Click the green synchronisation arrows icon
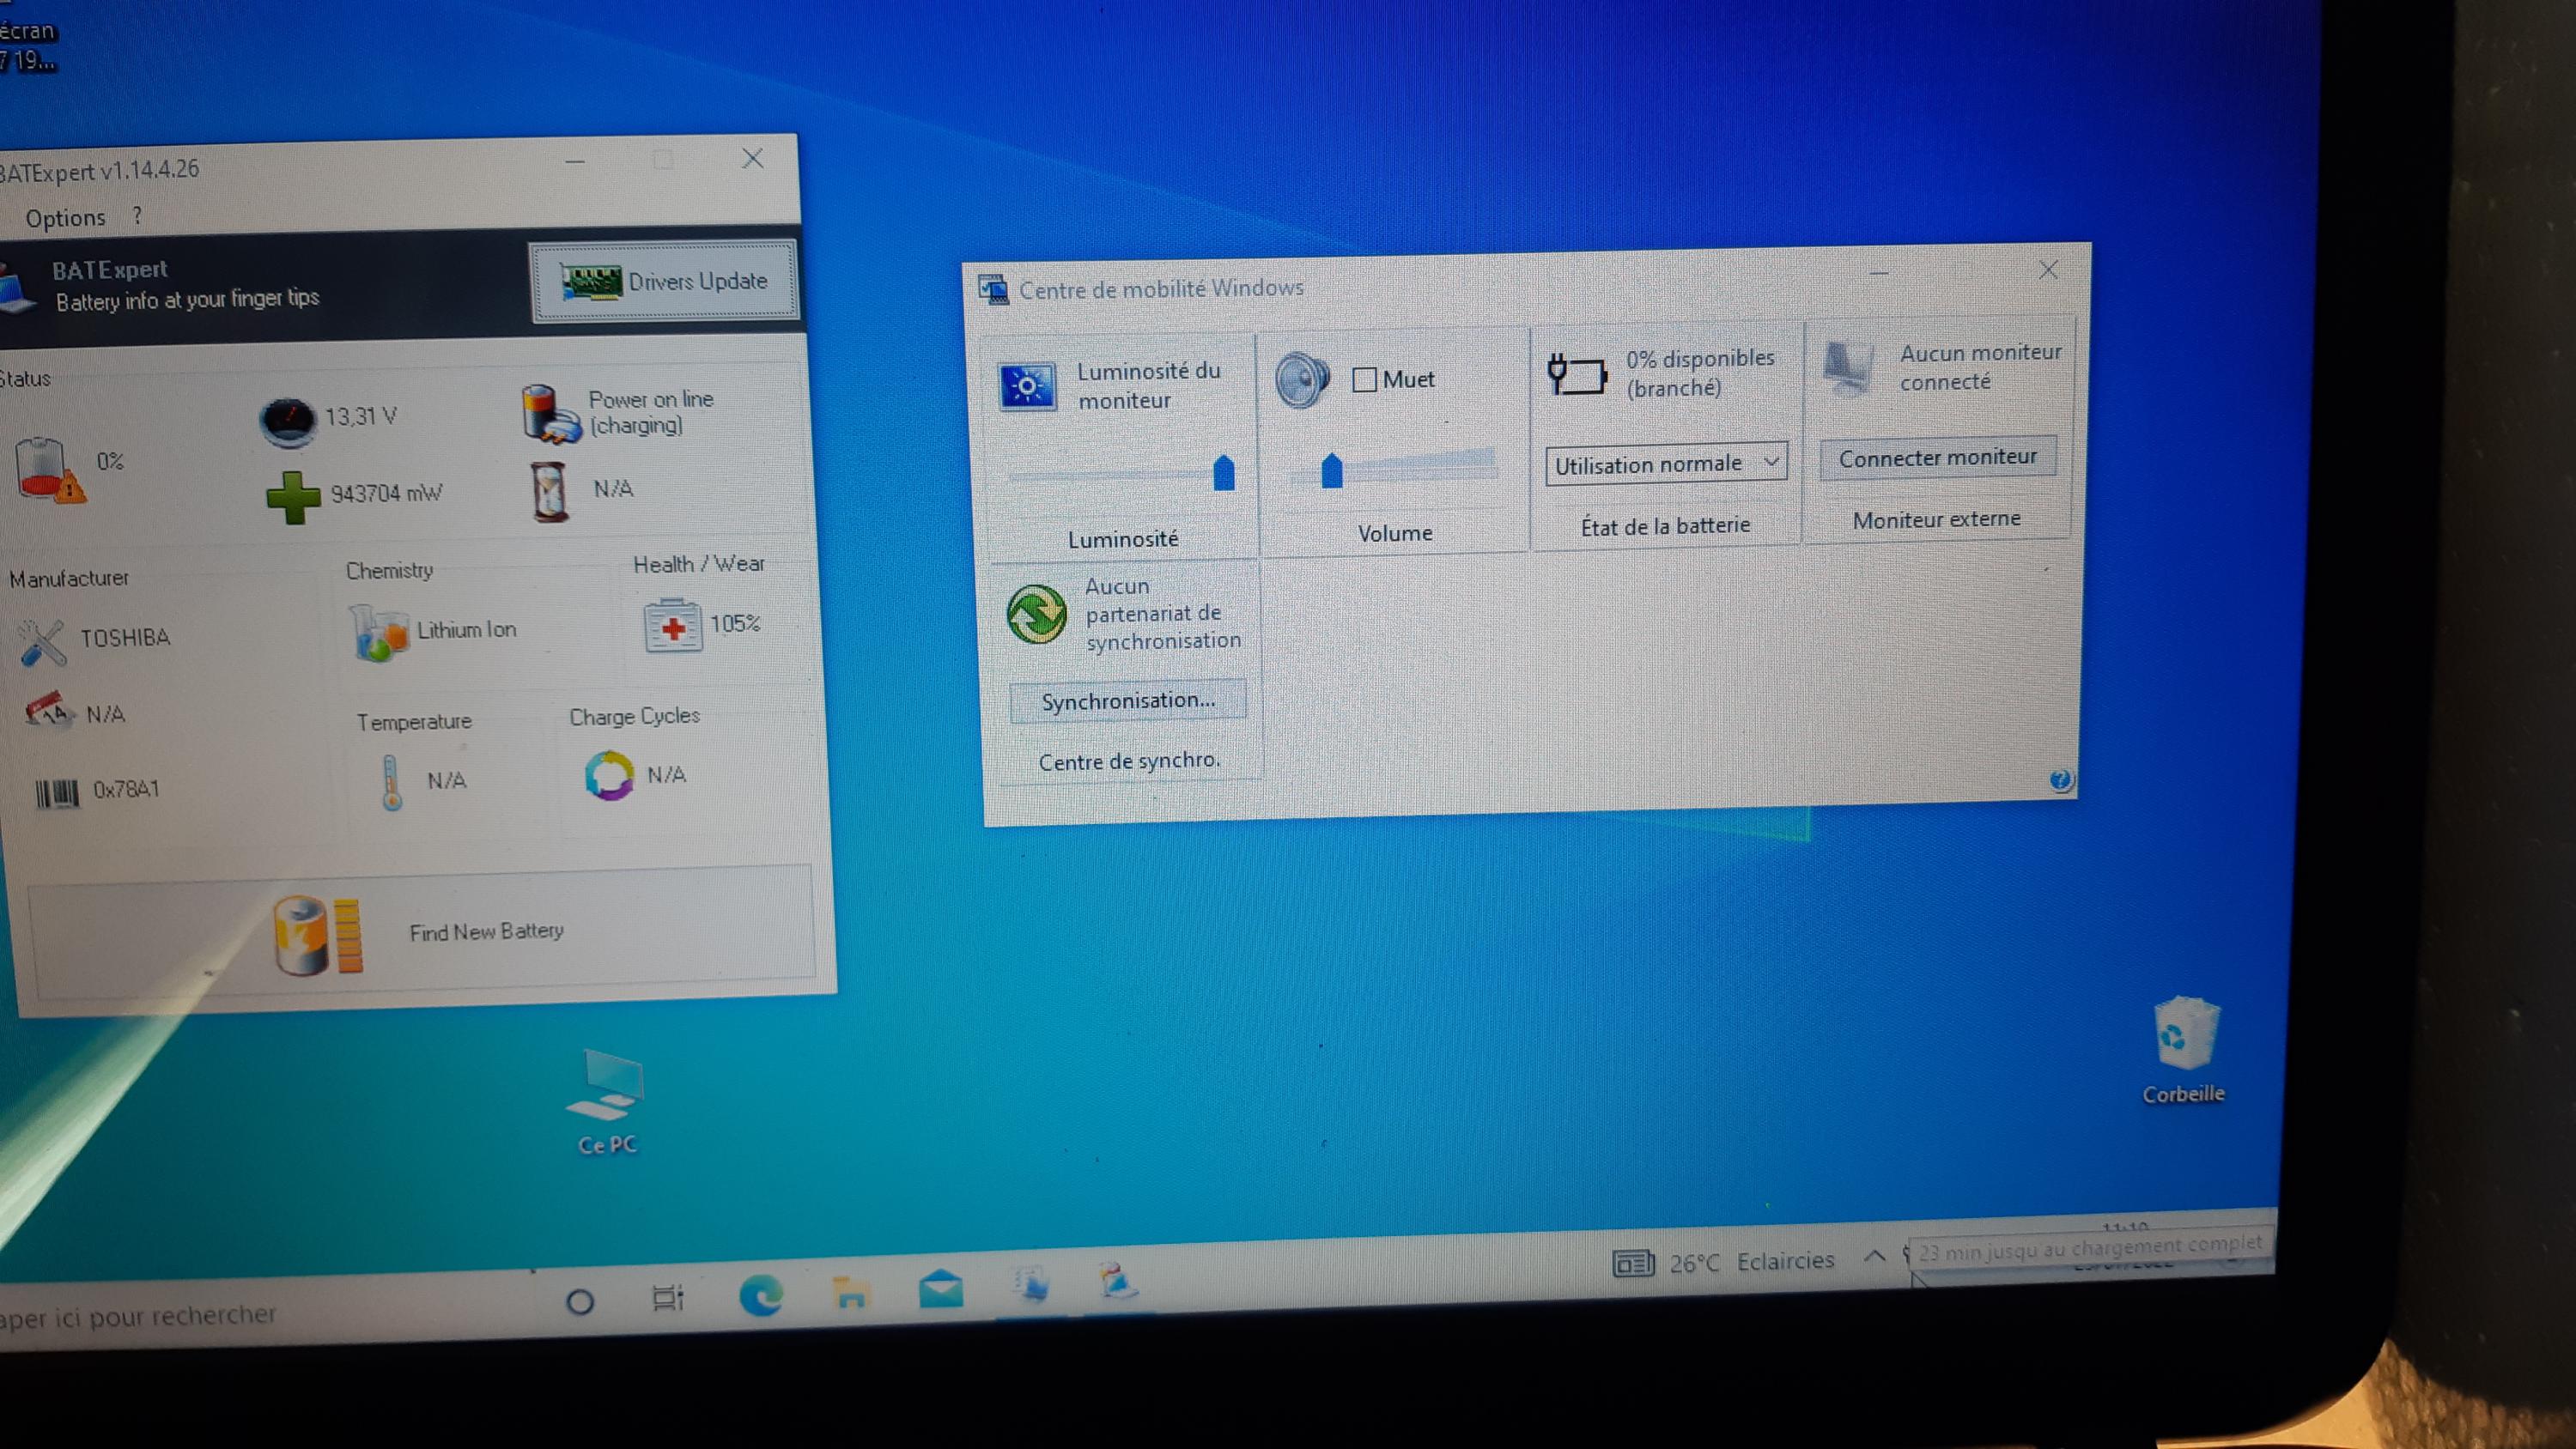Screen dimensions: 2576x1449 coord(1036,613)
